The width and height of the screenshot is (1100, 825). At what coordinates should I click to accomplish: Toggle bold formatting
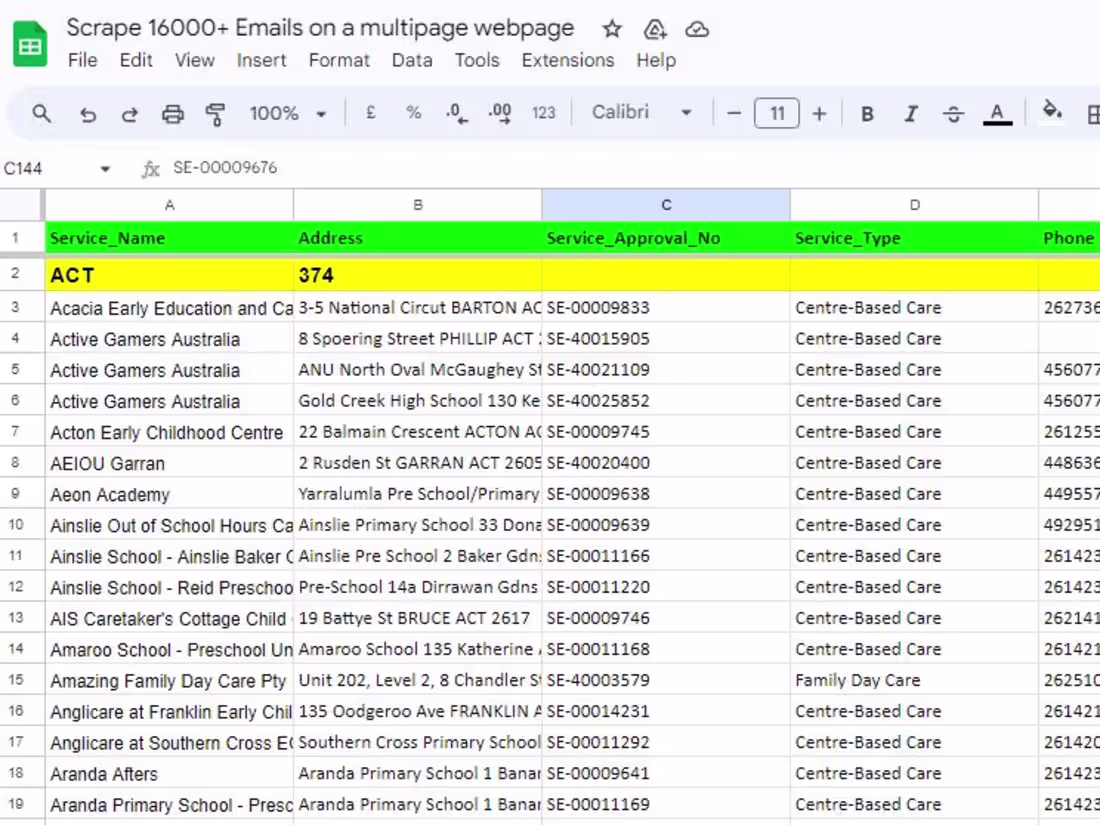click(867, 114)
